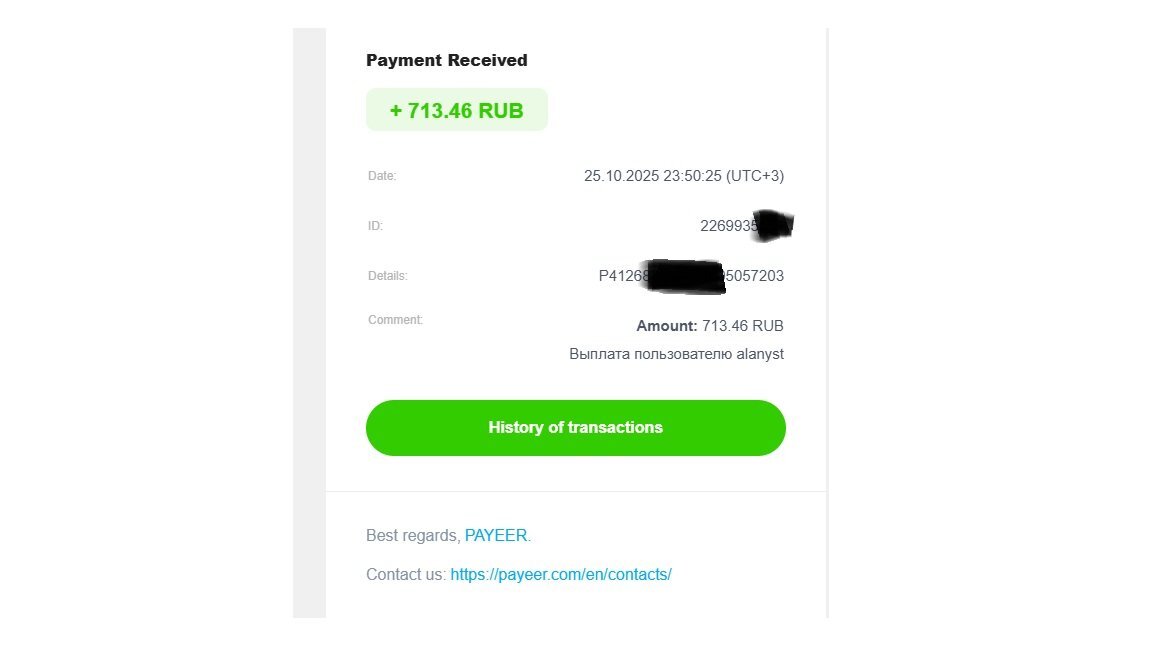Open the payeer.com contacts URL
This screenshot has height=648, width=1152.
pos(561,575)
